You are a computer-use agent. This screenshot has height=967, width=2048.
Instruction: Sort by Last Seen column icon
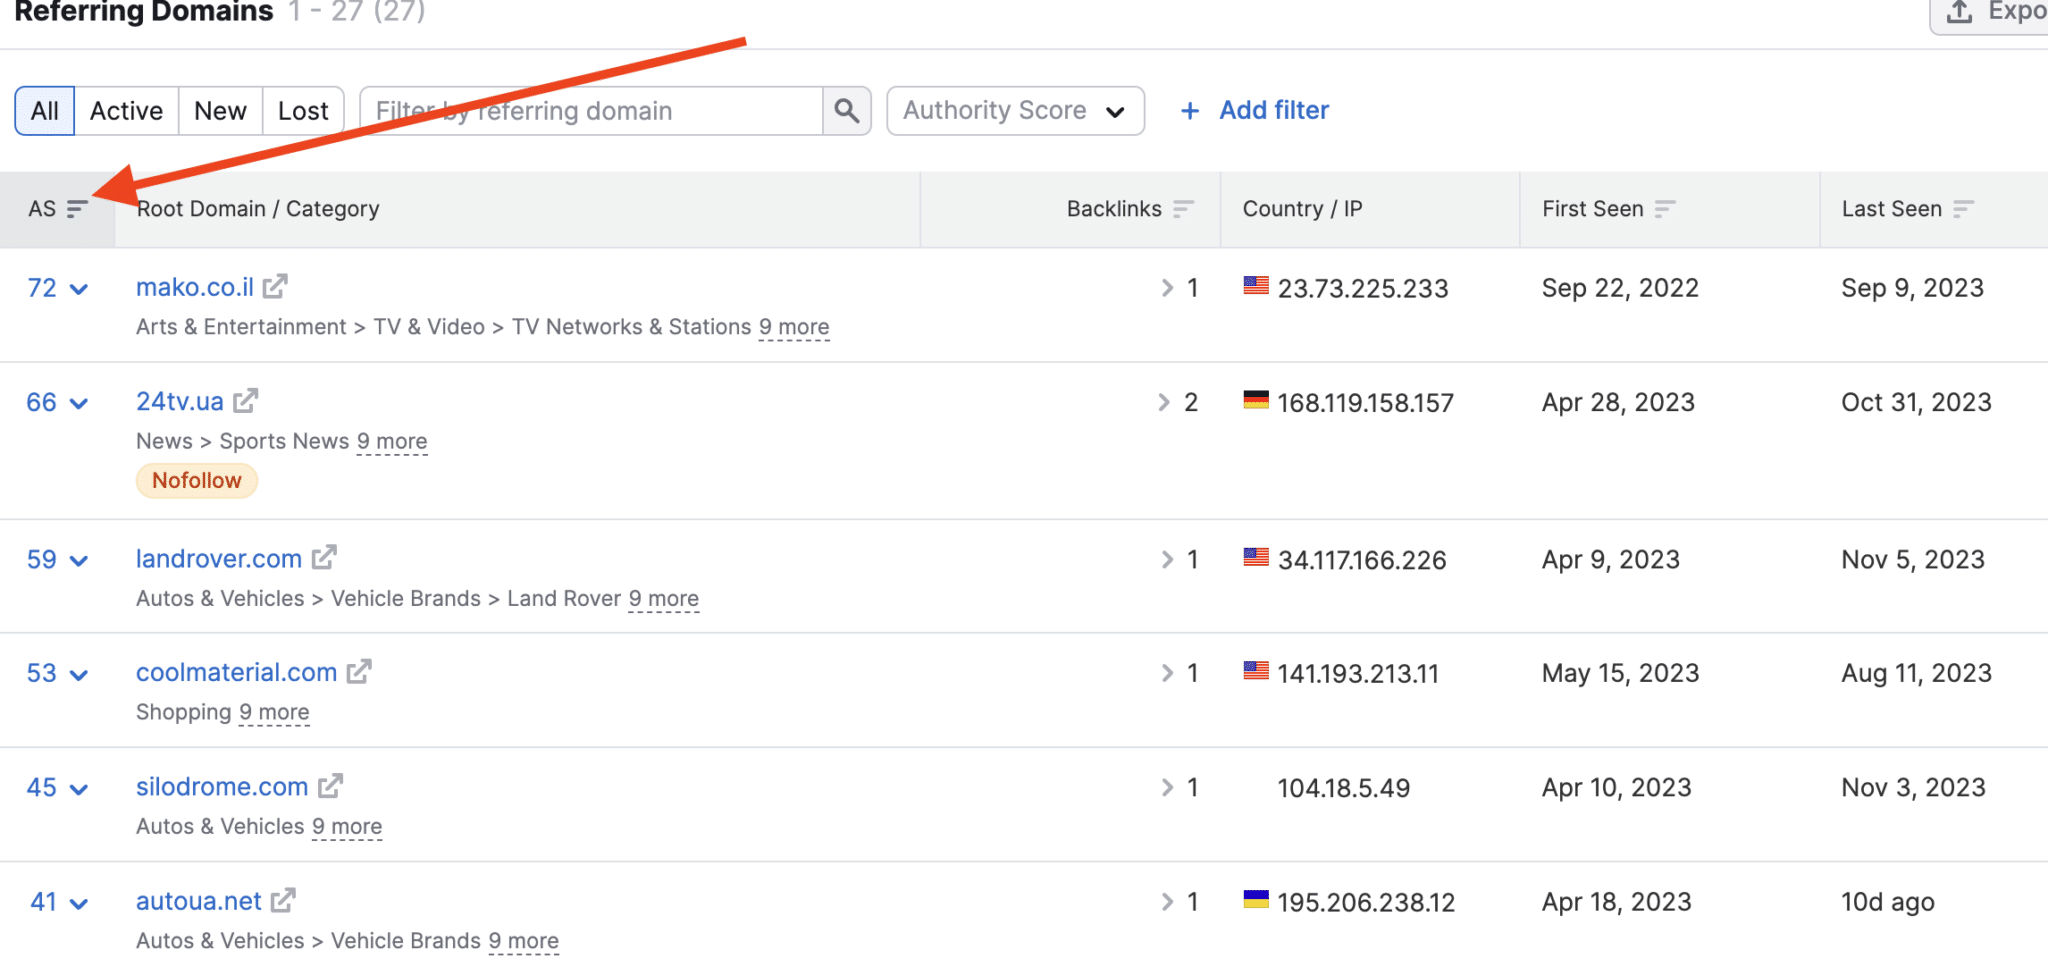point(1964,209)
